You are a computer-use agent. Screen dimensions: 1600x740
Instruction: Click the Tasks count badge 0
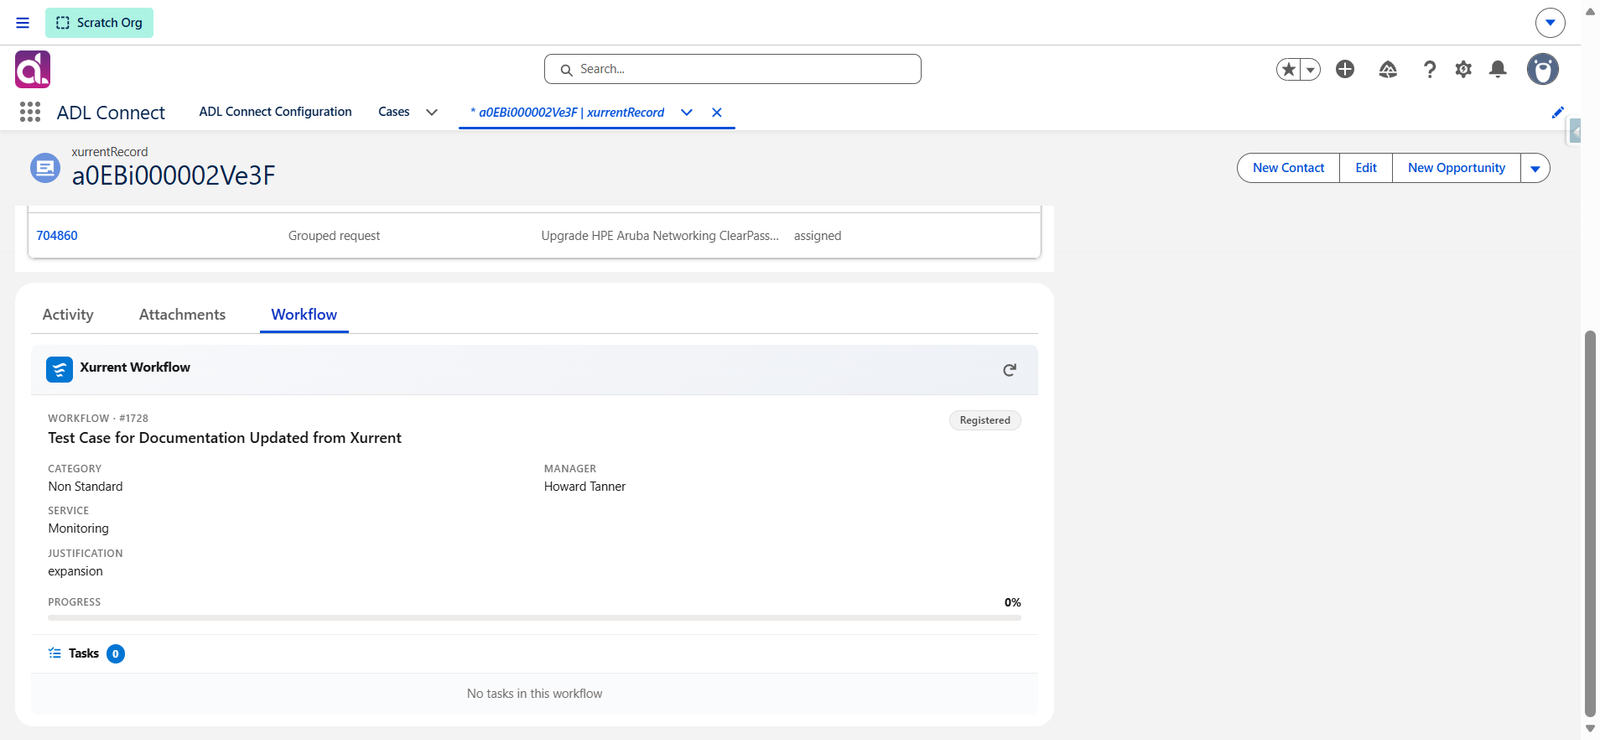[116, 654]
